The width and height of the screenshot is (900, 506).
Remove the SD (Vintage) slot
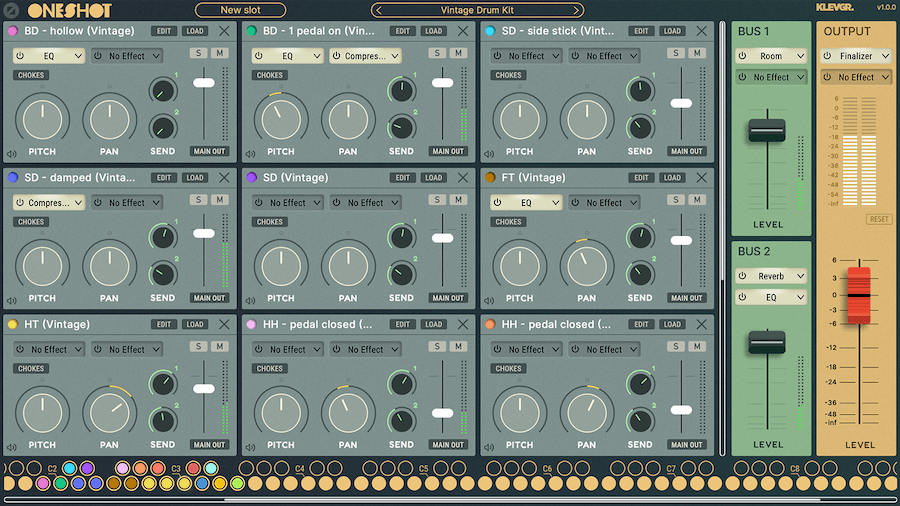(463, 178)
